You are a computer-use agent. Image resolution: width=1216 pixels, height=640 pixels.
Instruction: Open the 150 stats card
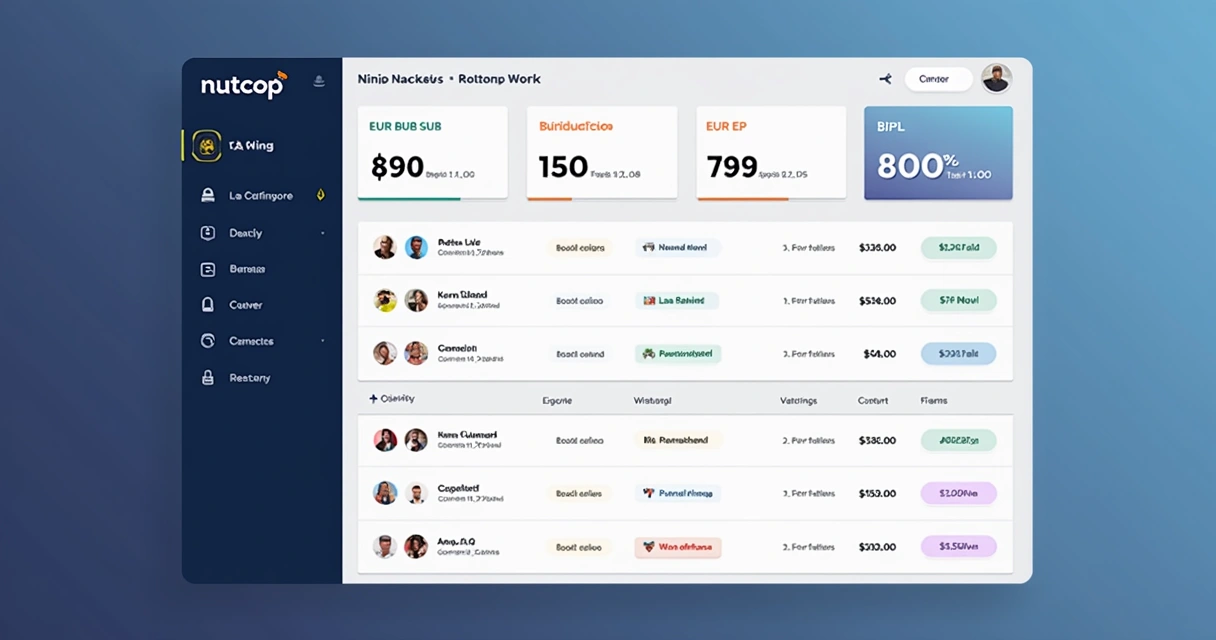[602, 153]
